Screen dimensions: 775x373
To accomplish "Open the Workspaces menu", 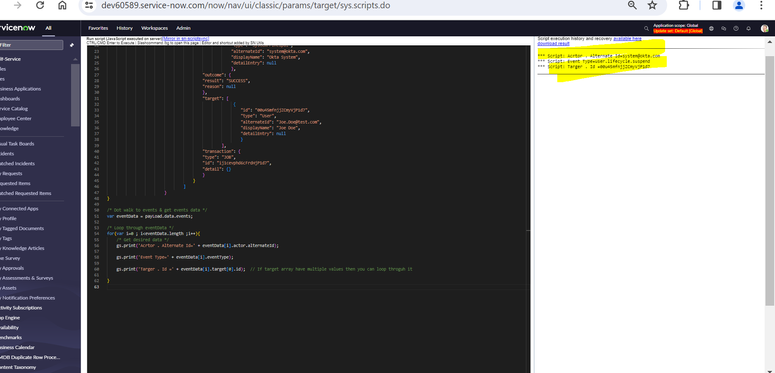I will pos(154,28).
